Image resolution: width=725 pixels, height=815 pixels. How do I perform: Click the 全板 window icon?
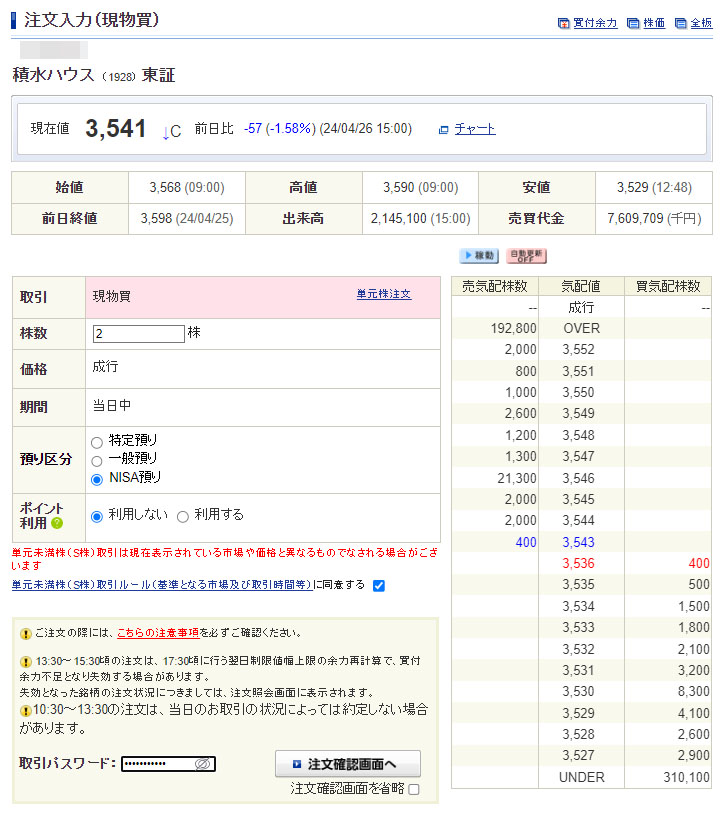coord(681,23)
